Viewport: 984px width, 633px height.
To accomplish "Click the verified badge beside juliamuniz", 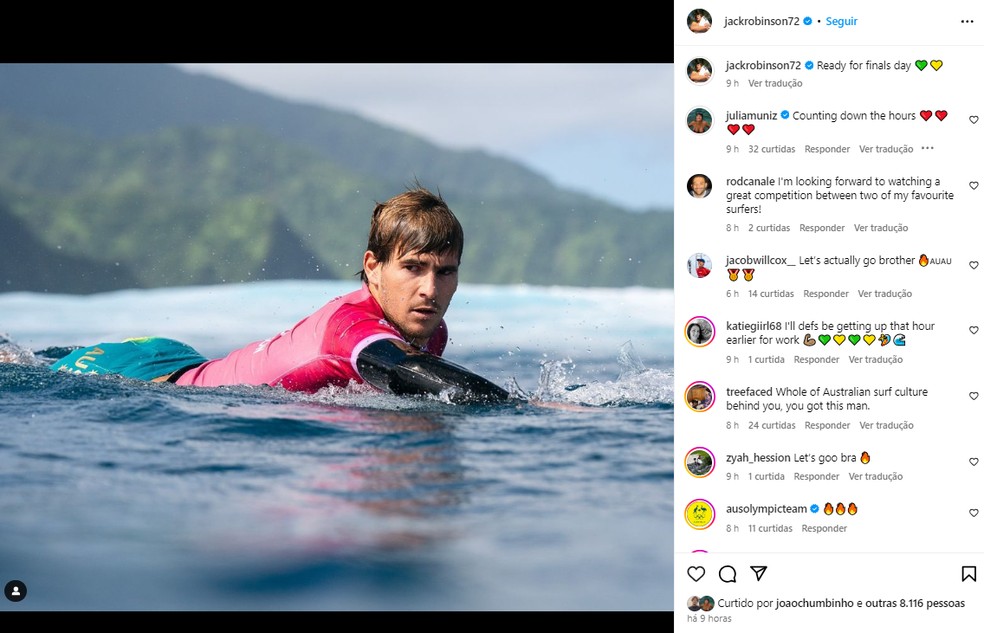I will (x=786, y=115).
